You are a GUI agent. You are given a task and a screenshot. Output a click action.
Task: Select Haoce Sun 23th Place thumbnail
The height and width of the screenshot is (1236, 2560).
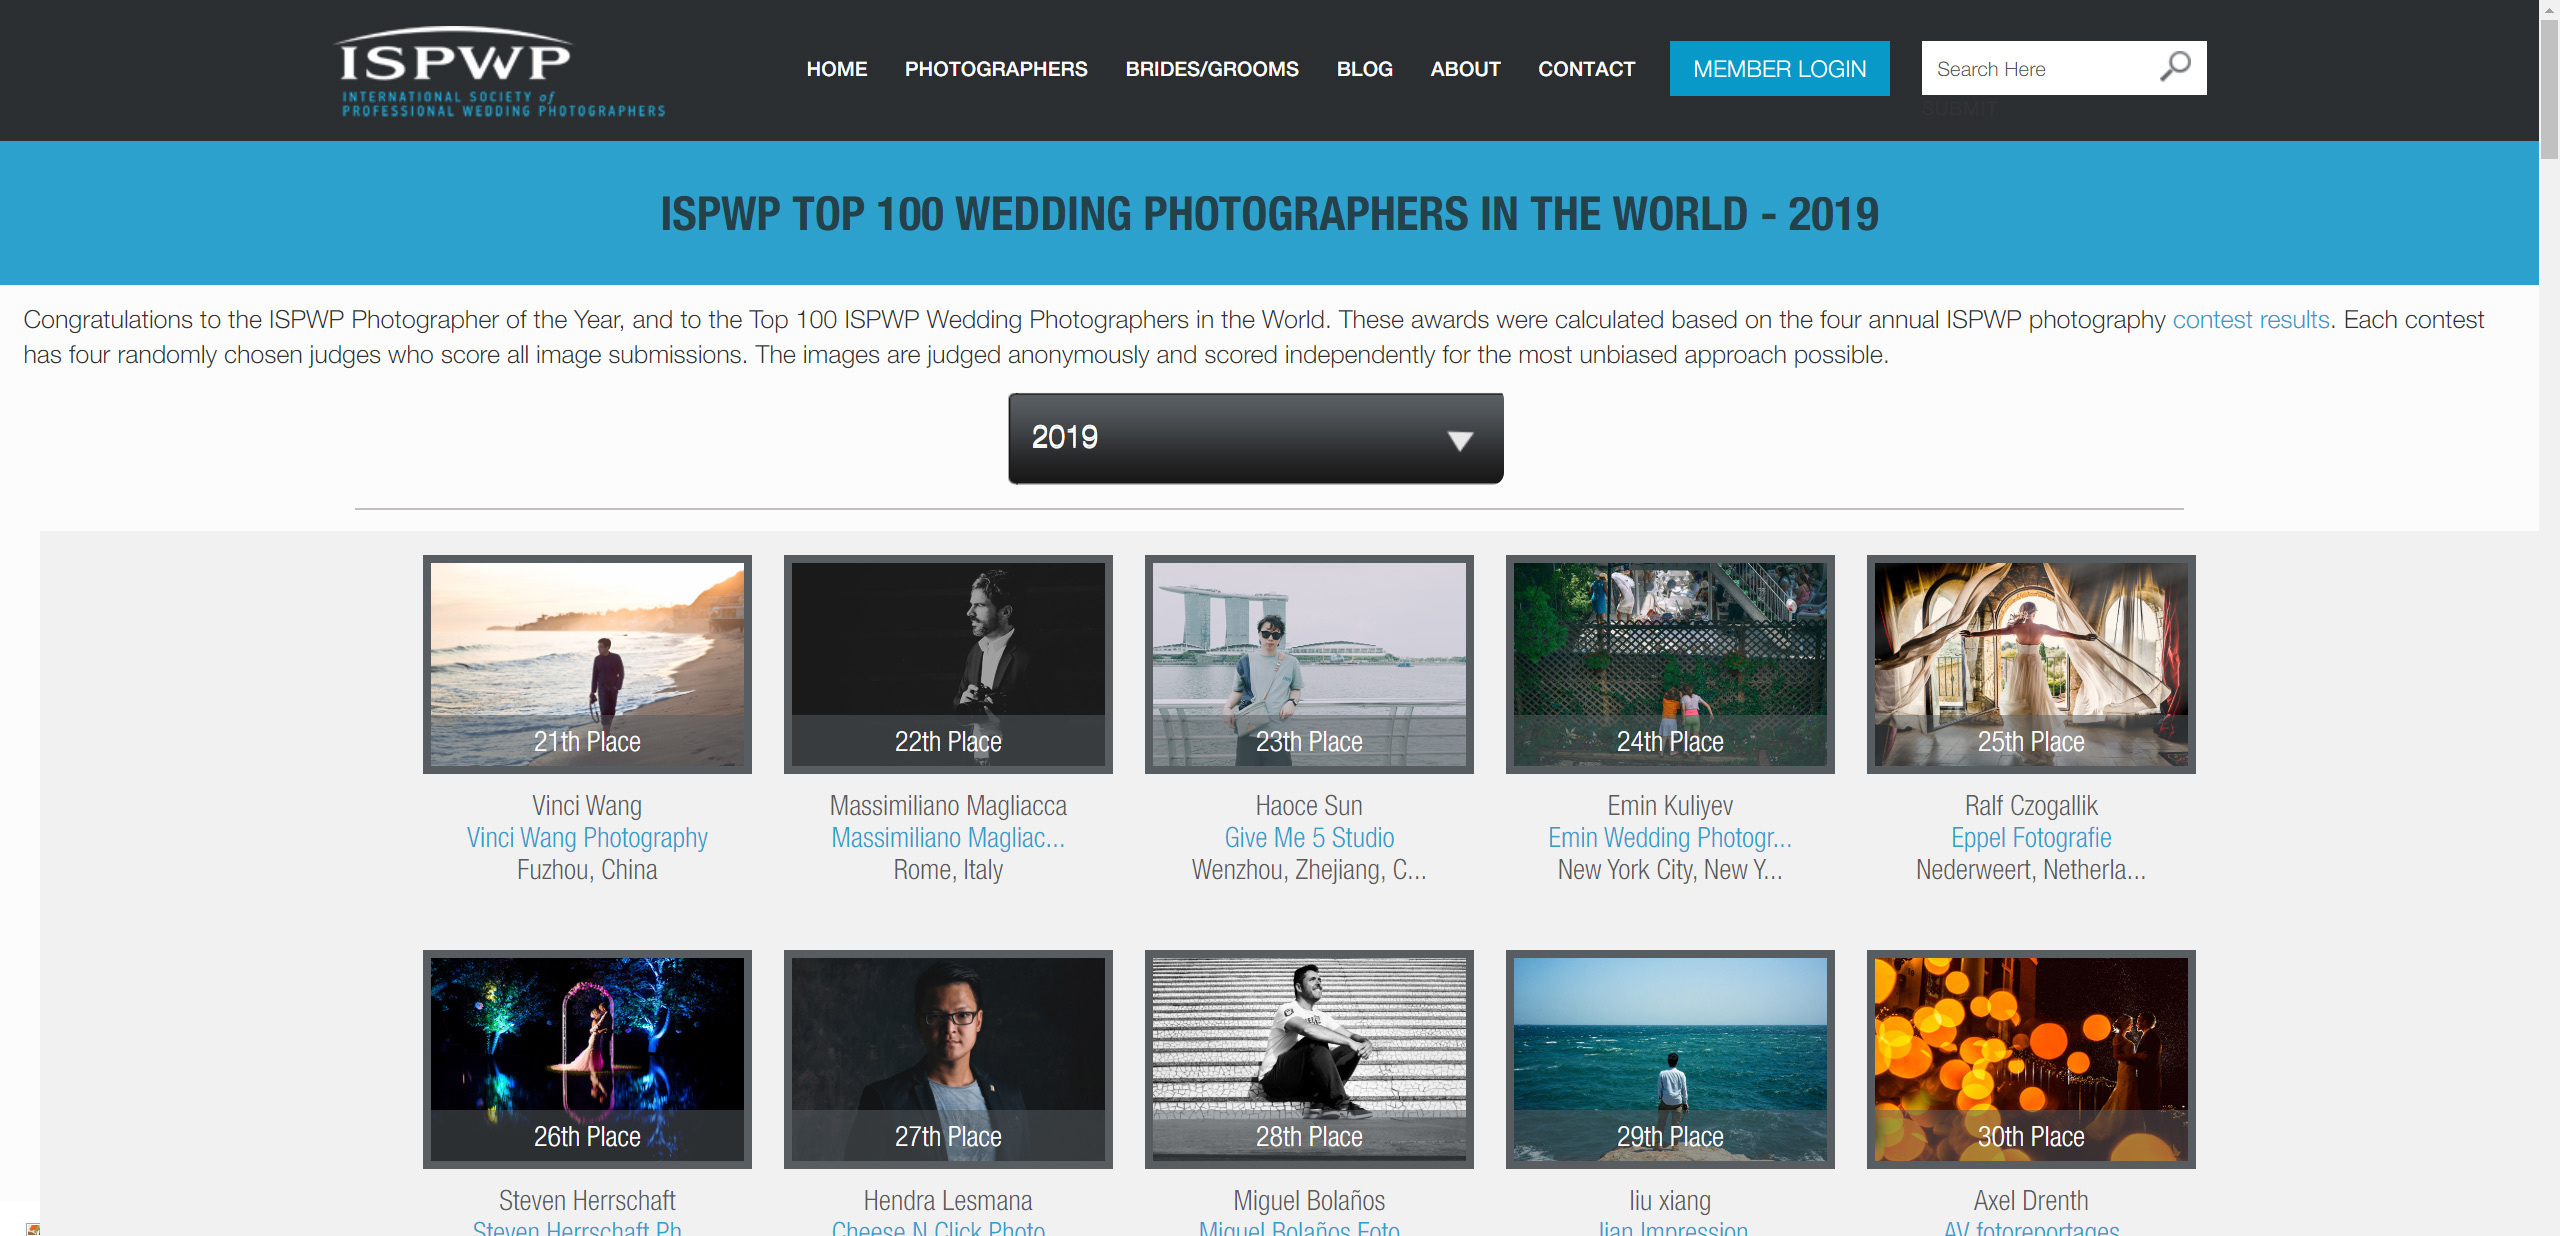[1309, 663]
